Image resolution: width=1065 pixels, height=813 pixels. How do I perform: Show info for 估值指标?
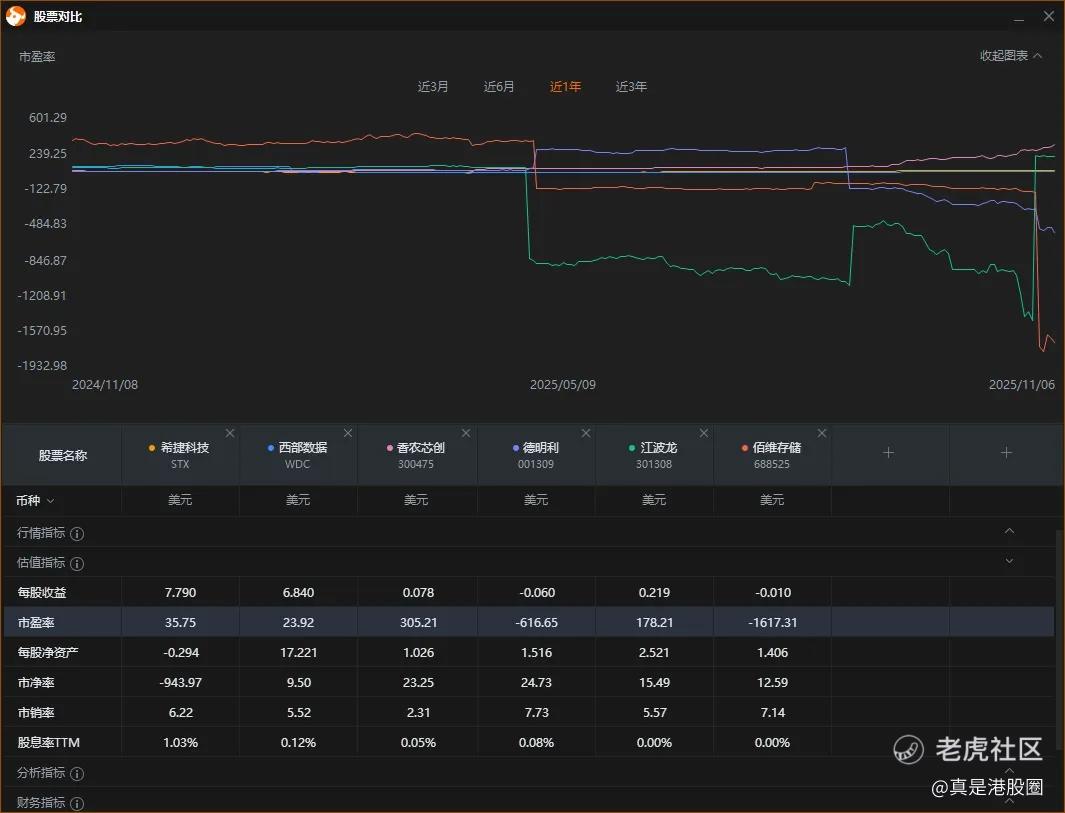click(77, 564)
